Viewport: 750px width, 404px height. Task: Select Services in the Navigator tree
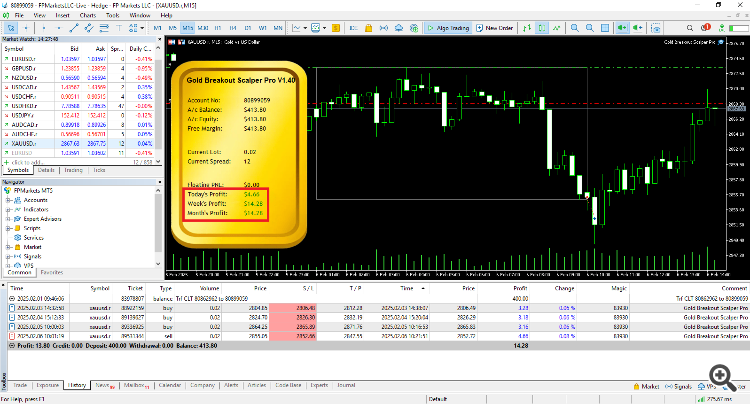point(33,238)
